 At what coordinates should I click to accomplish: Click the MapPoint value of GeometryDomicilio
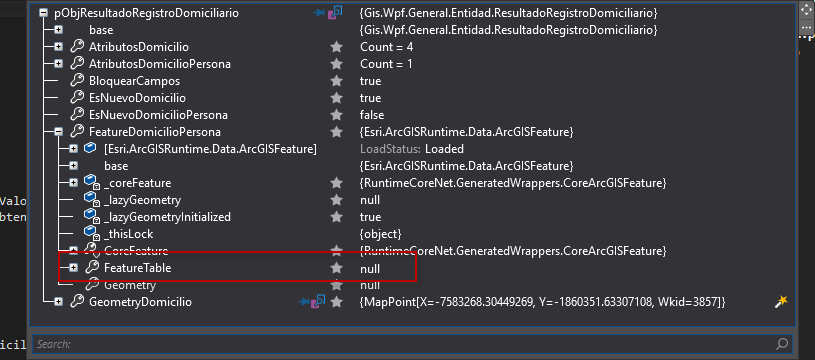tap(542, 302)
